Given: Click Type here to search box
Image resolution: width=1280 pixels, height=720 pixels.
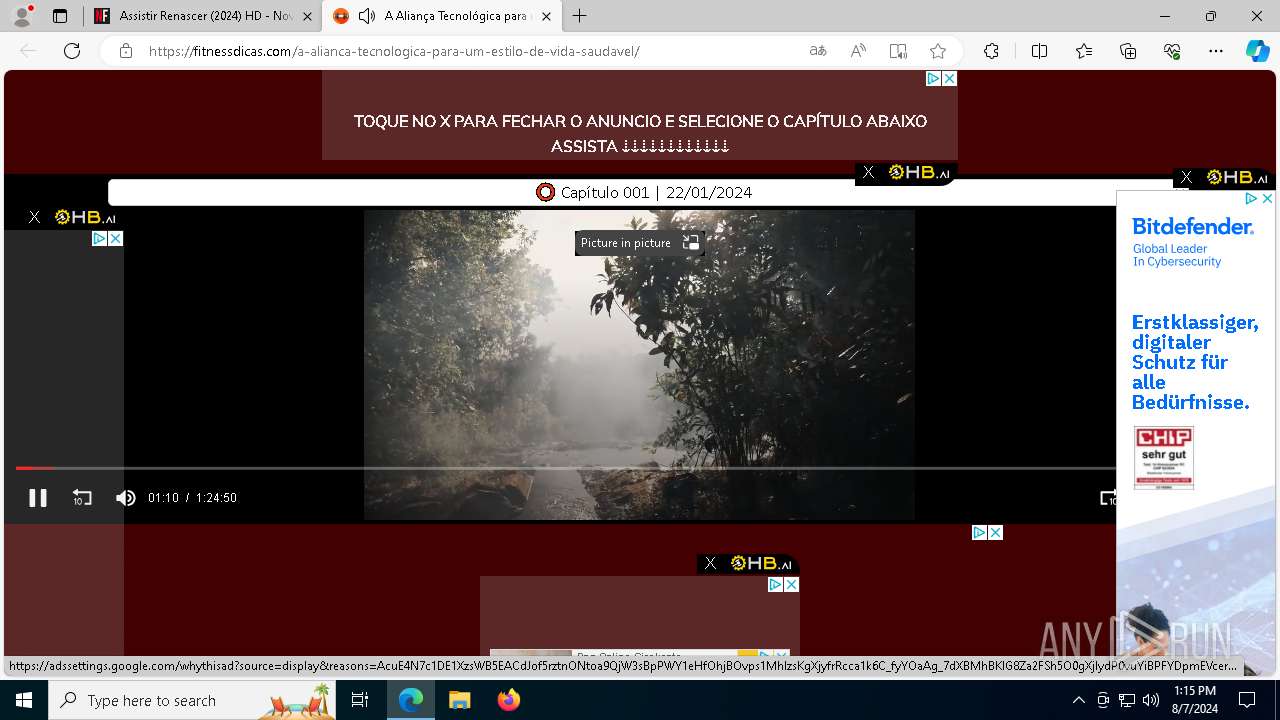Looking at the screenshot, I should [x=192, y=700].
